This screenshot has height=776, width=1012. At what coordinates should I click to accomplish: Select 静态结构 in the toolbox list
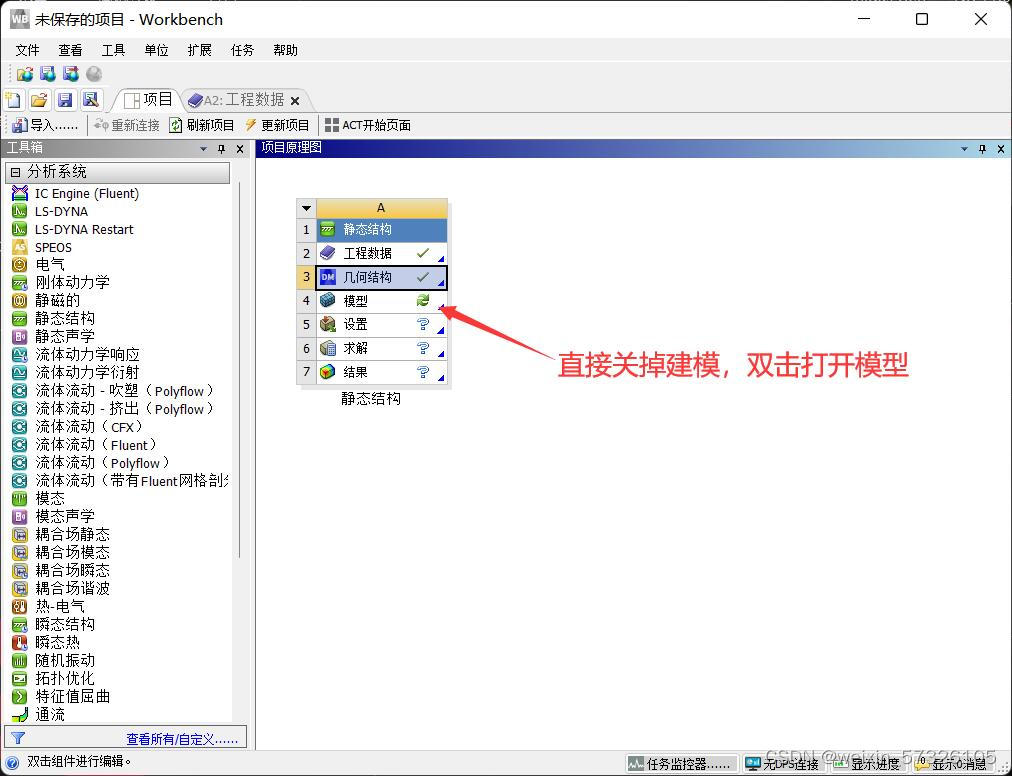(65, 318)
